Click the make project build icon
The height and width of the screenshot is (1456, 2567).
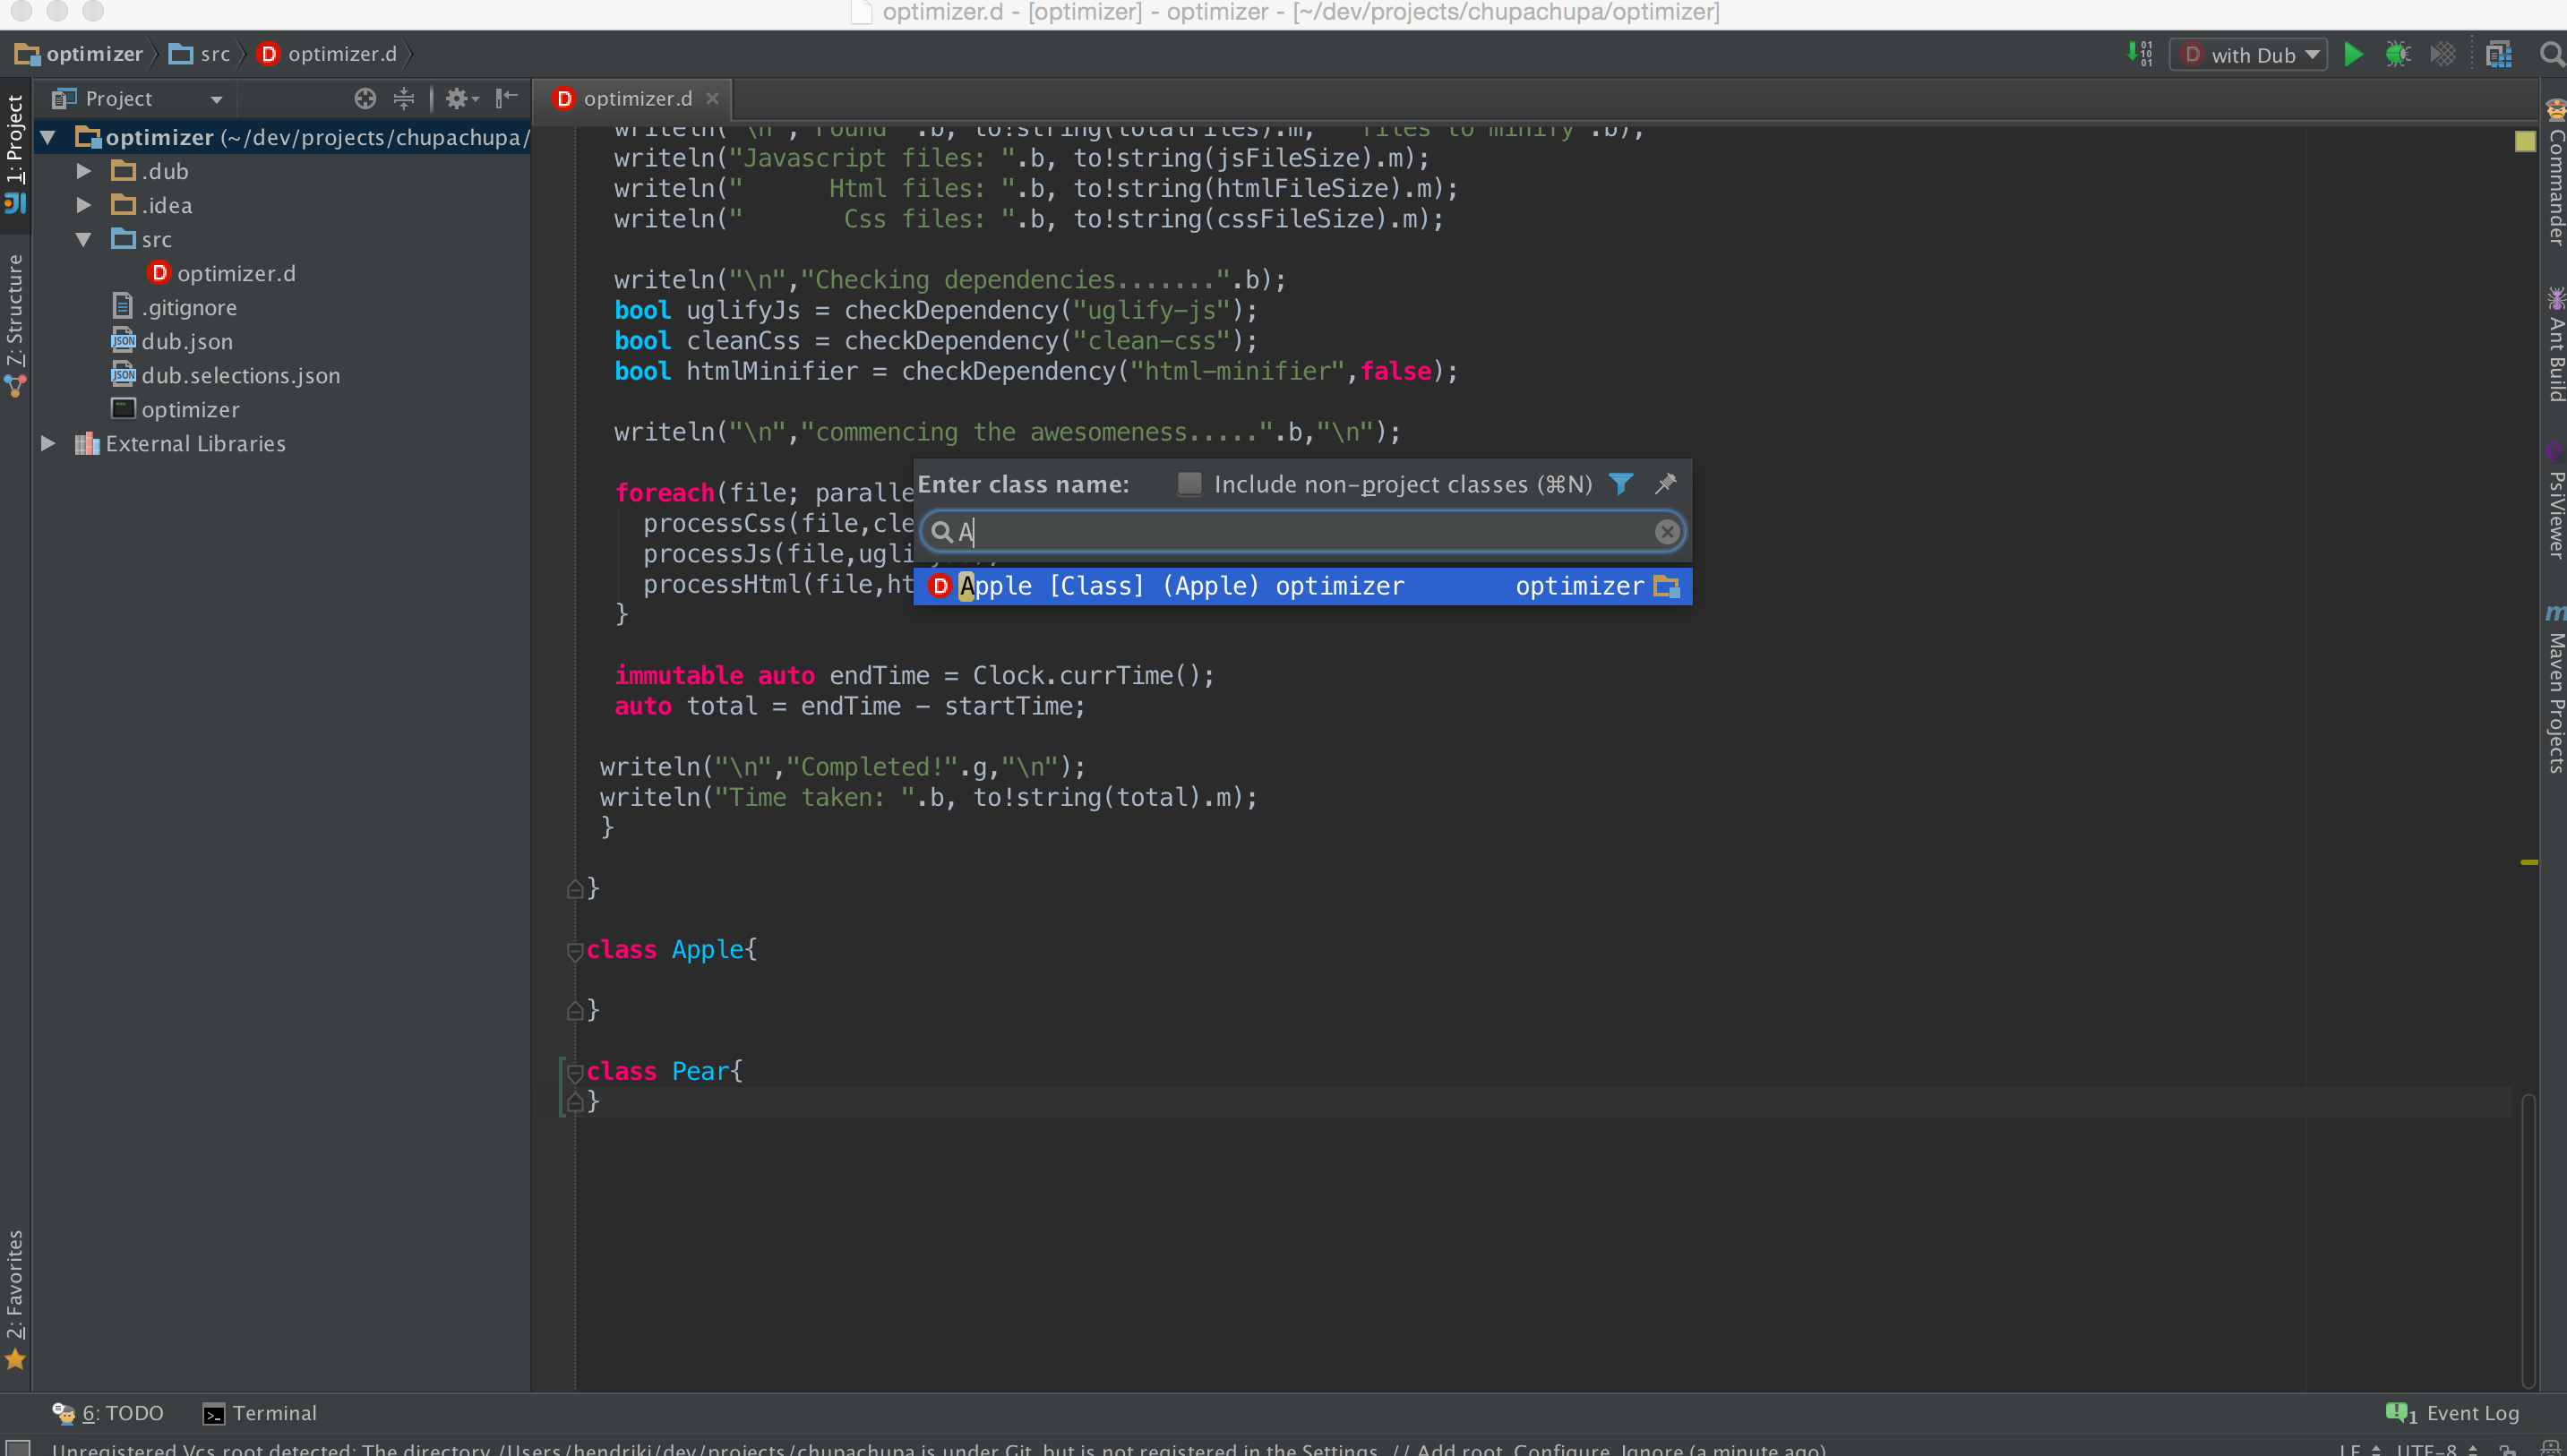coord(2140,54)
